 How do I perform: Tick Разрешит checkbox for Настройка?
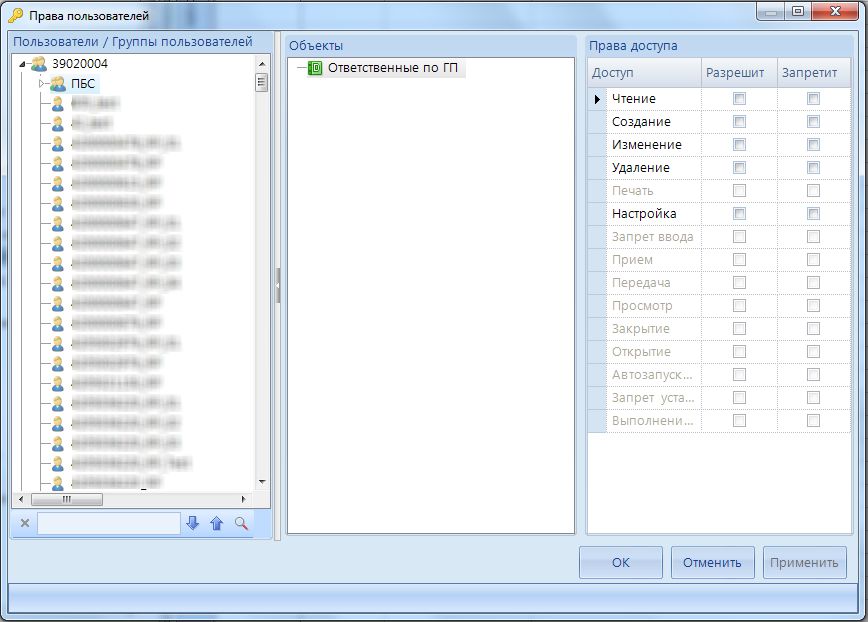(739, 213)
